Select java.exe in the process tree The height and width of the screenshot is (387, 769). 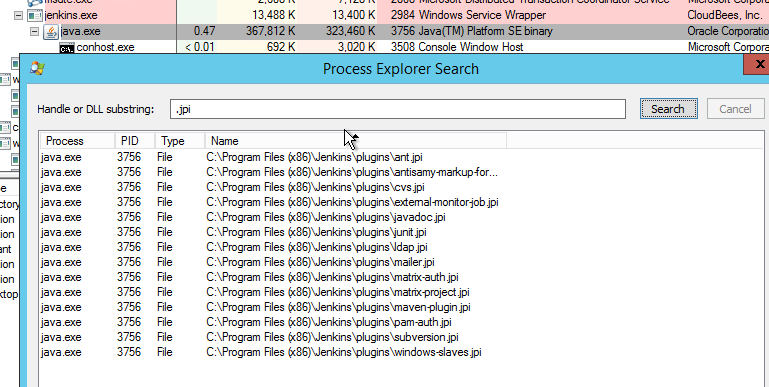(x=80, y=32)
